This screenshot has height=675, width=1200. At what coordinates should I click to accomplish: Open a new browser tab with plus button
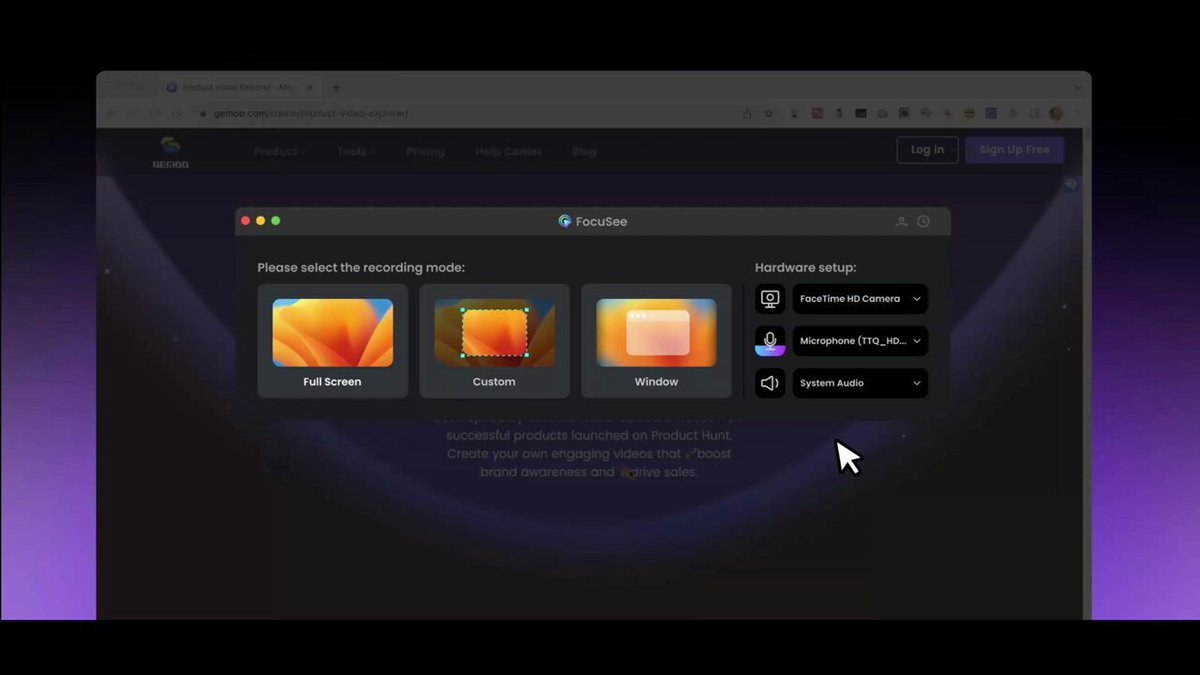336,88
